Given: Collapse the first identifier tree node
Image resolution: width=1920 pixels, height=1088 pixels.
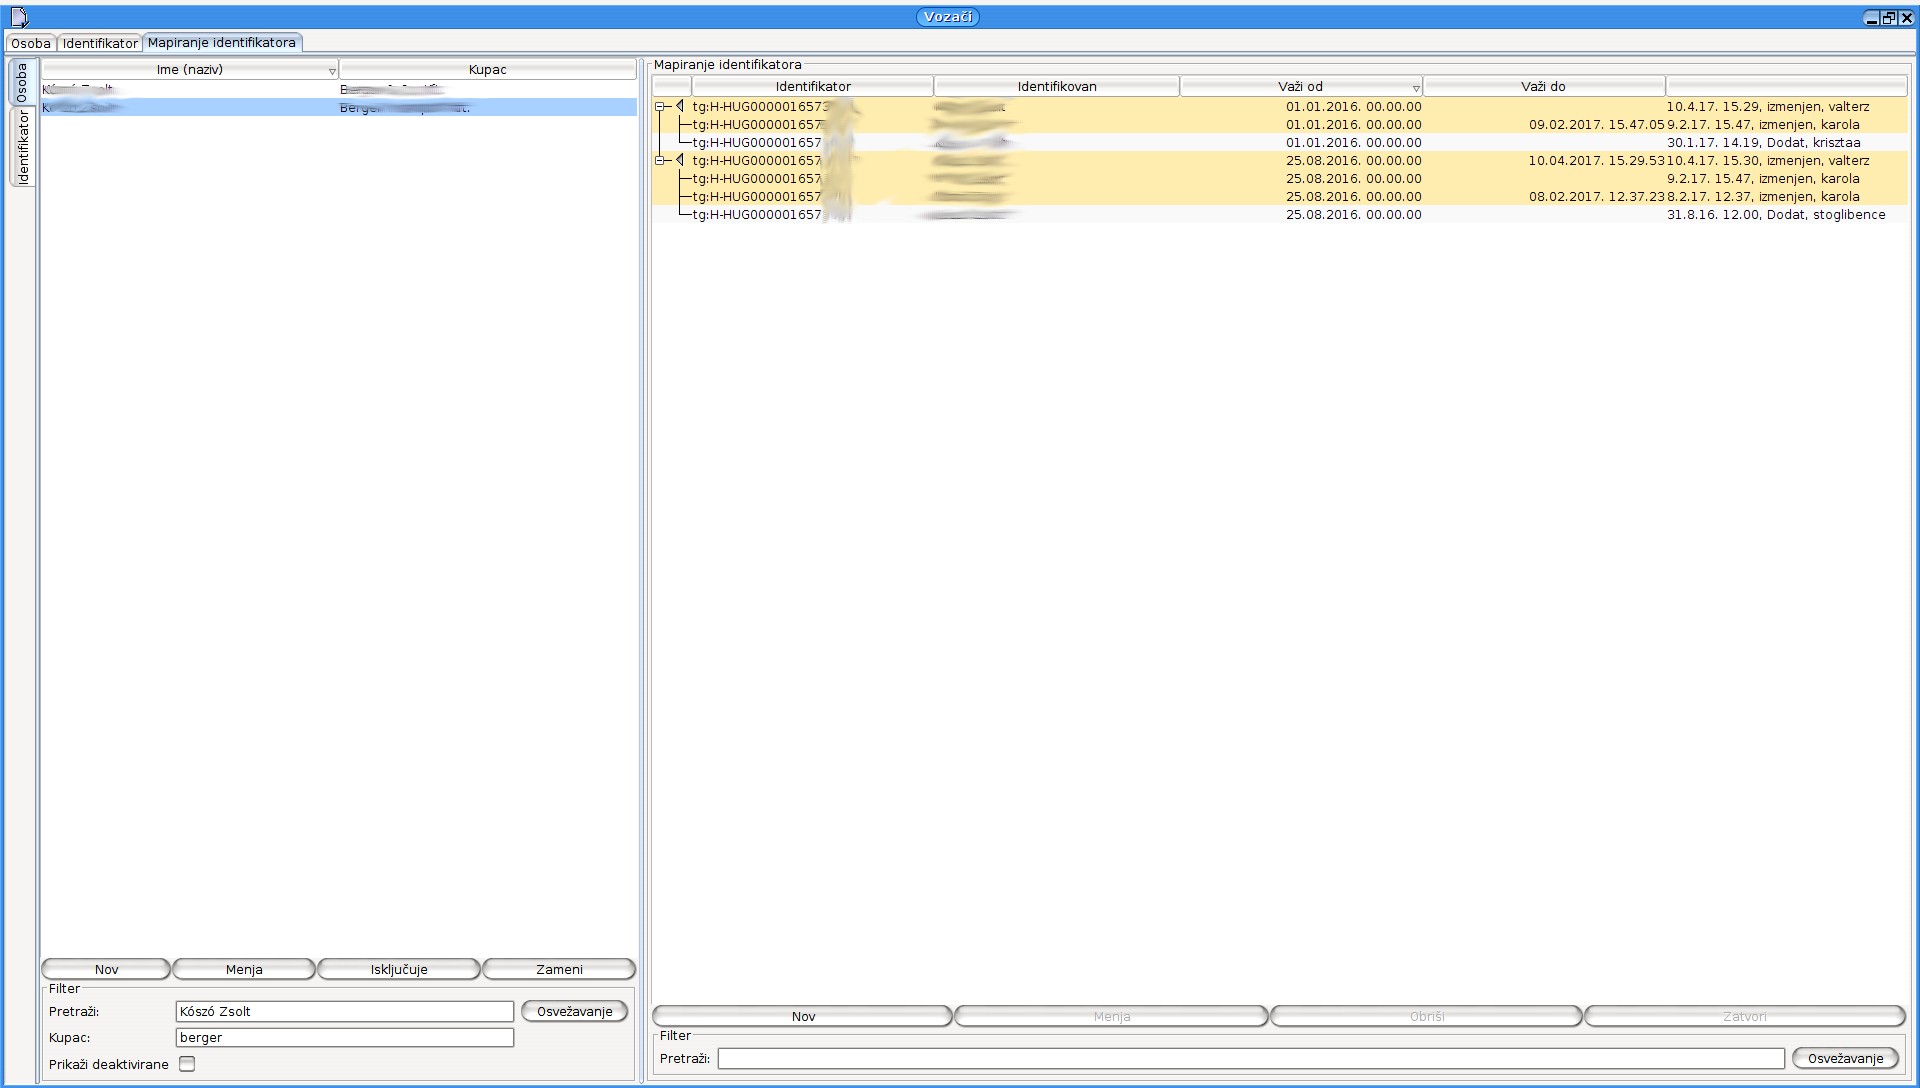Looking at the screenshot, I should pyautogui.click(x=660, y=106).
